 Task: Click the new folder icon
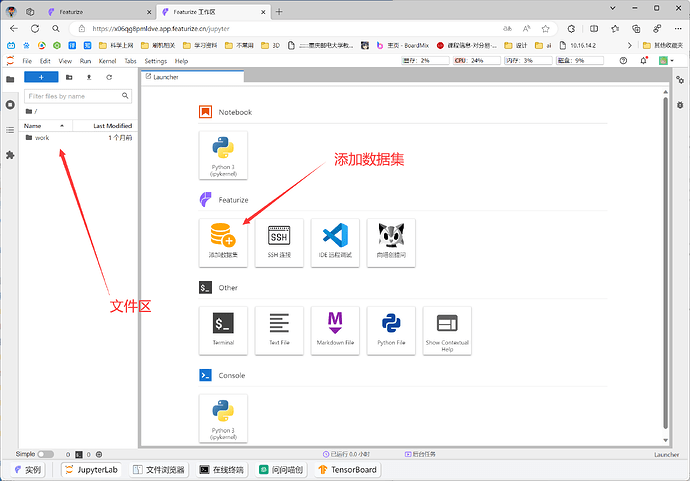(69, 77)
